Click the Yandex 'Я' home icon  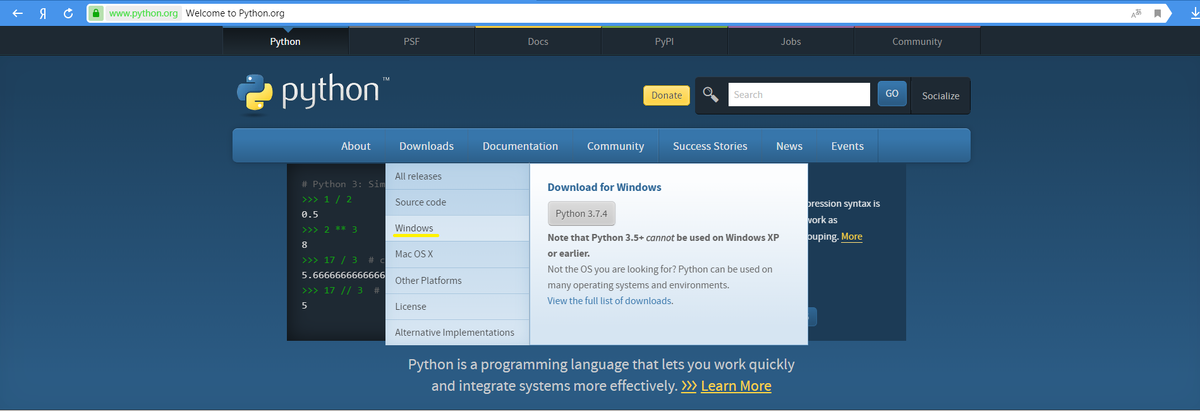[43, 14]
